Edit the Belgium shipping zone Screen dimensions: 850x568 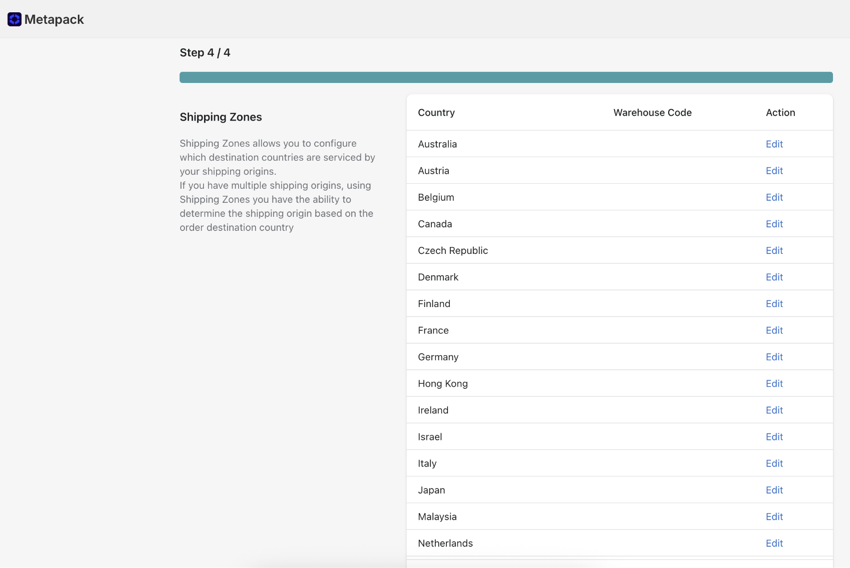[774, 197]
